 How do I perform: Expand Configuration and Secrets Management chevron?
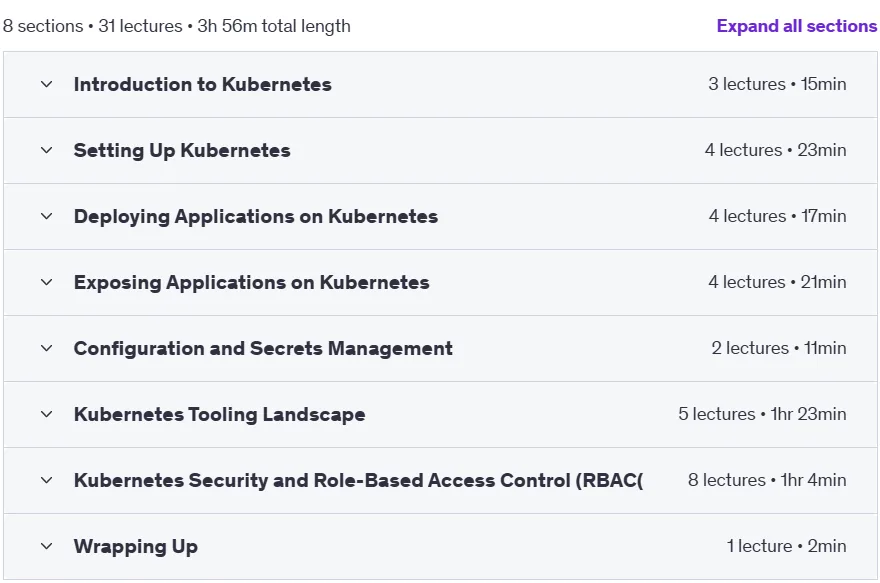point(47,348)
